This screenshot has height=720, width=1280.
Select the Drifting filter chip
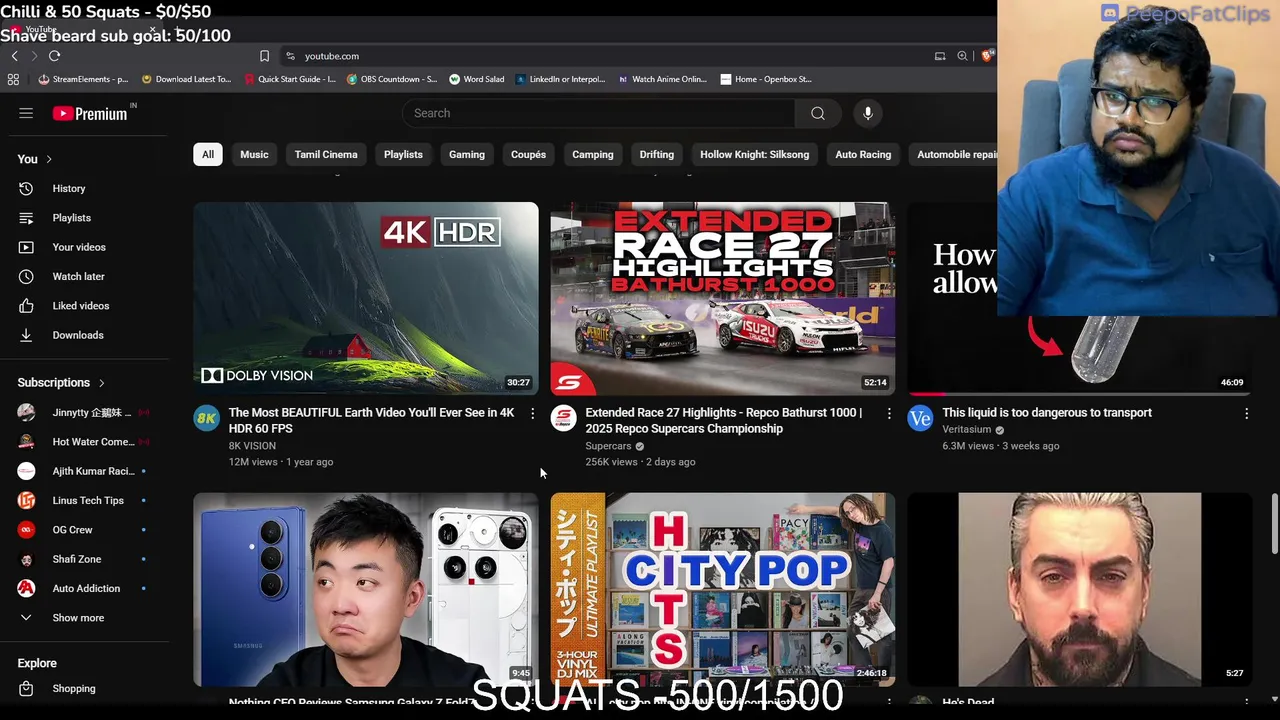point(657,154)
